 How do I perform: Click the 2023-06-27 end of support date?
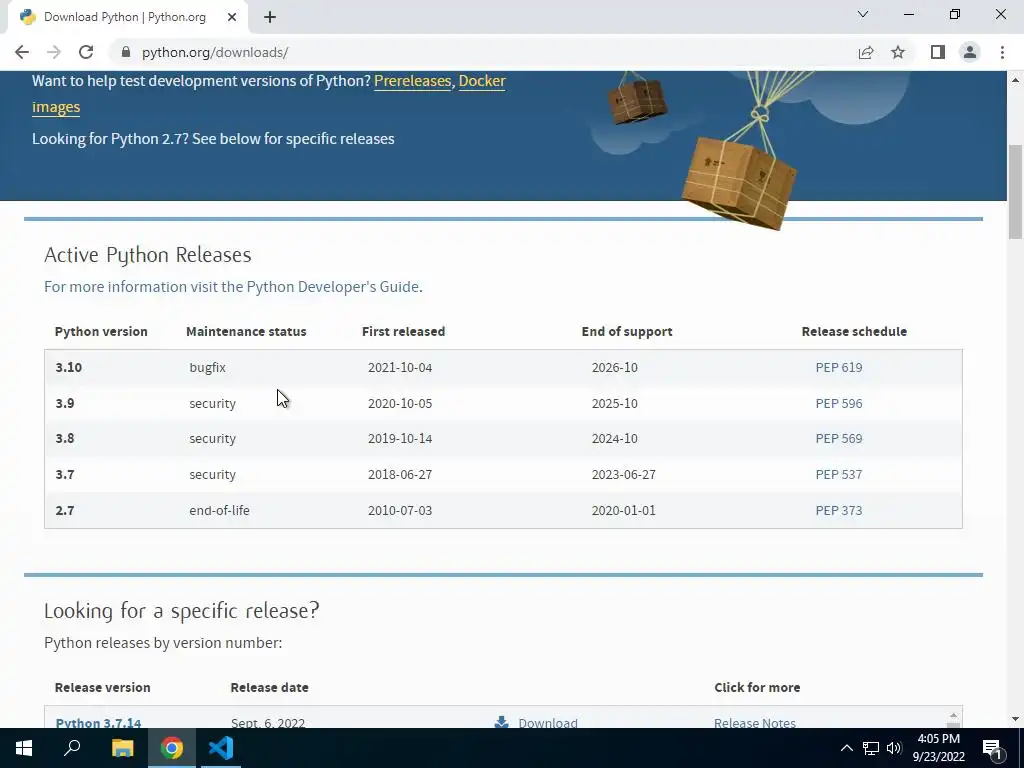(x=624, y=475)
